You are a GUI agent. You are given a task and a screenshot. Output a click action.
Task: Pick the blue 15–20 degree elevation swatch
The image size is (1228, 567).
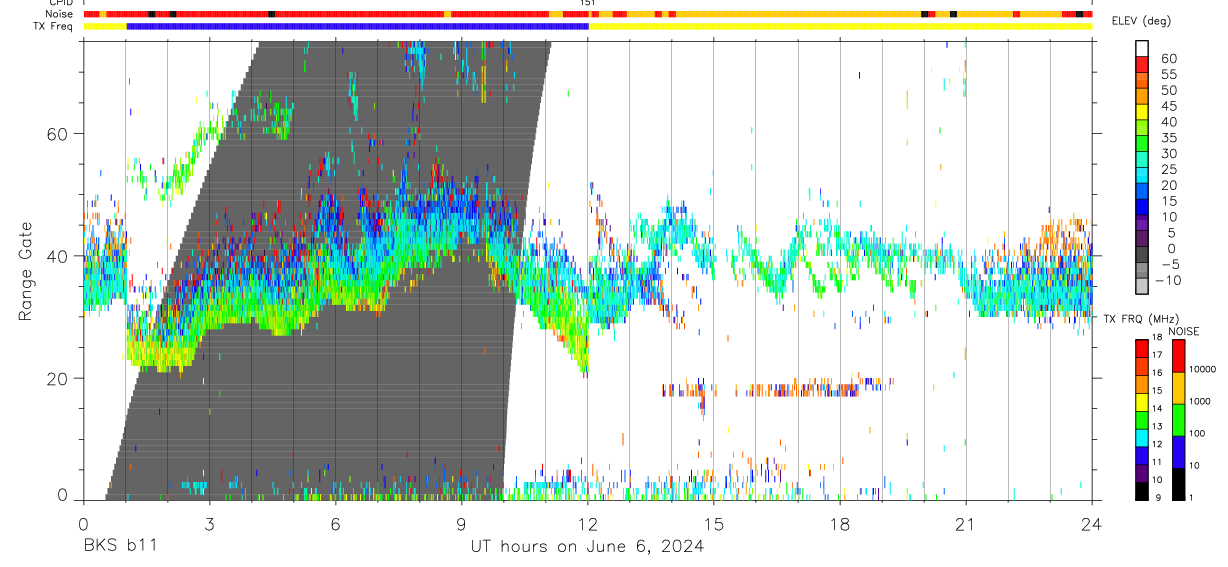coord(1142,191)
